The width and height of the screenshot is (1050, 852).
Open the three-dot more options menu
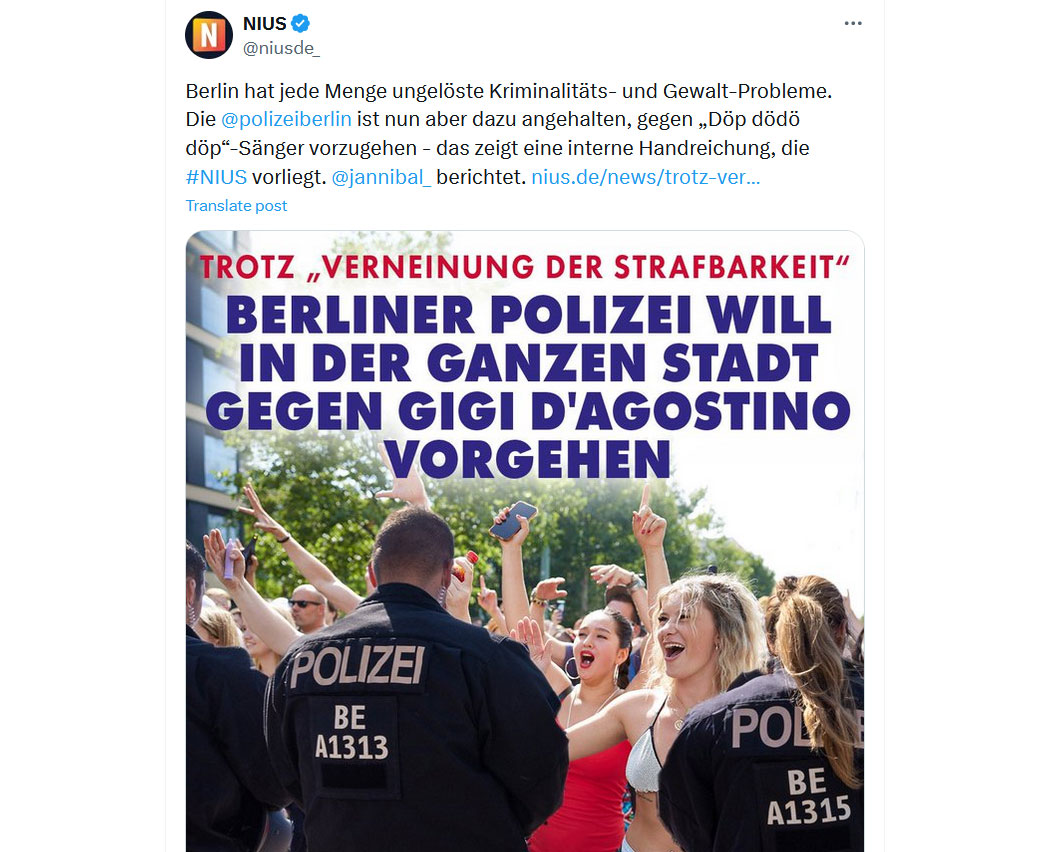click(852, 23)
